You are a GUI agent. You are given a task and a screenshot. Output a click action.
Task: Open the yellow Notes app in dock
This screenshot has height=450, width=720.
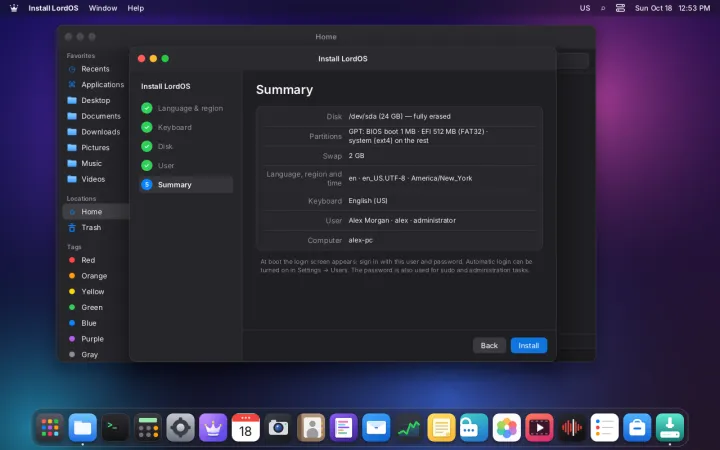441,428
